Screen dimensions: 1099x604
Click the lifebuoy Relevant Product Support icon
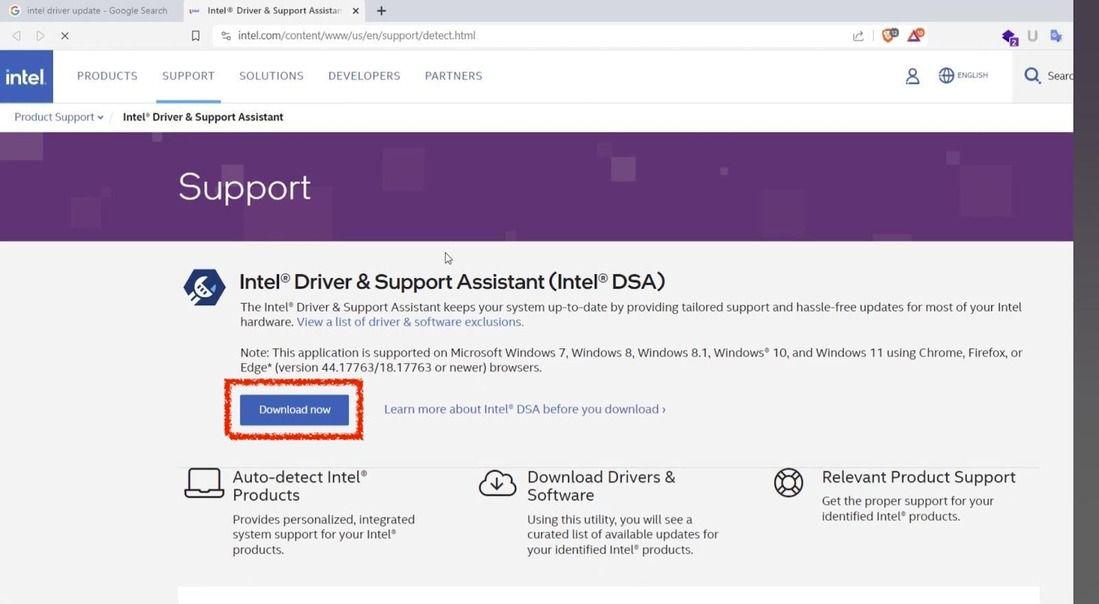pyautogui.click(x=789, y=483)
